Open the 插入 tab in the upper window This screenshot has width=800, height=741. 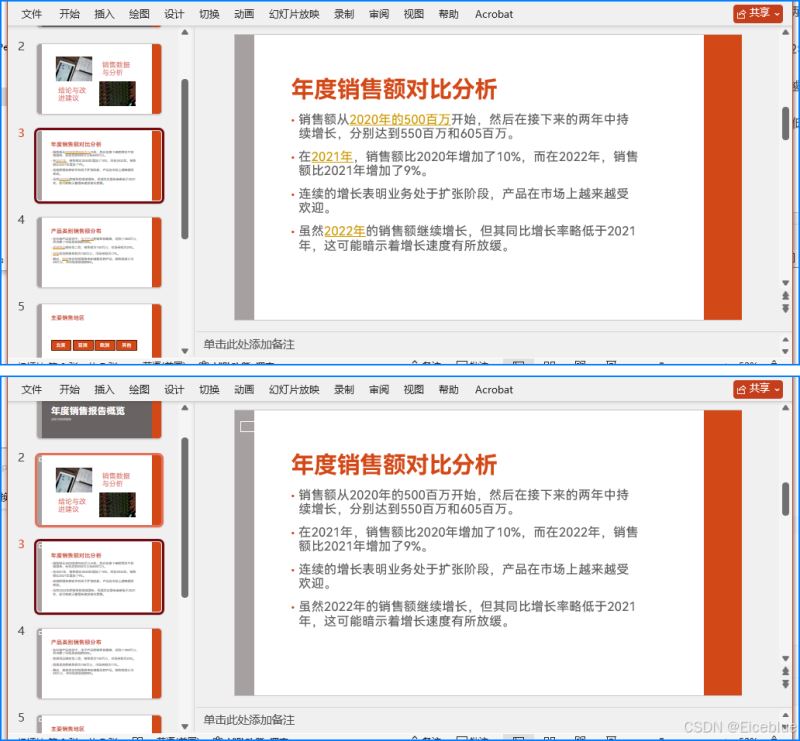click(x=104, y=14)
